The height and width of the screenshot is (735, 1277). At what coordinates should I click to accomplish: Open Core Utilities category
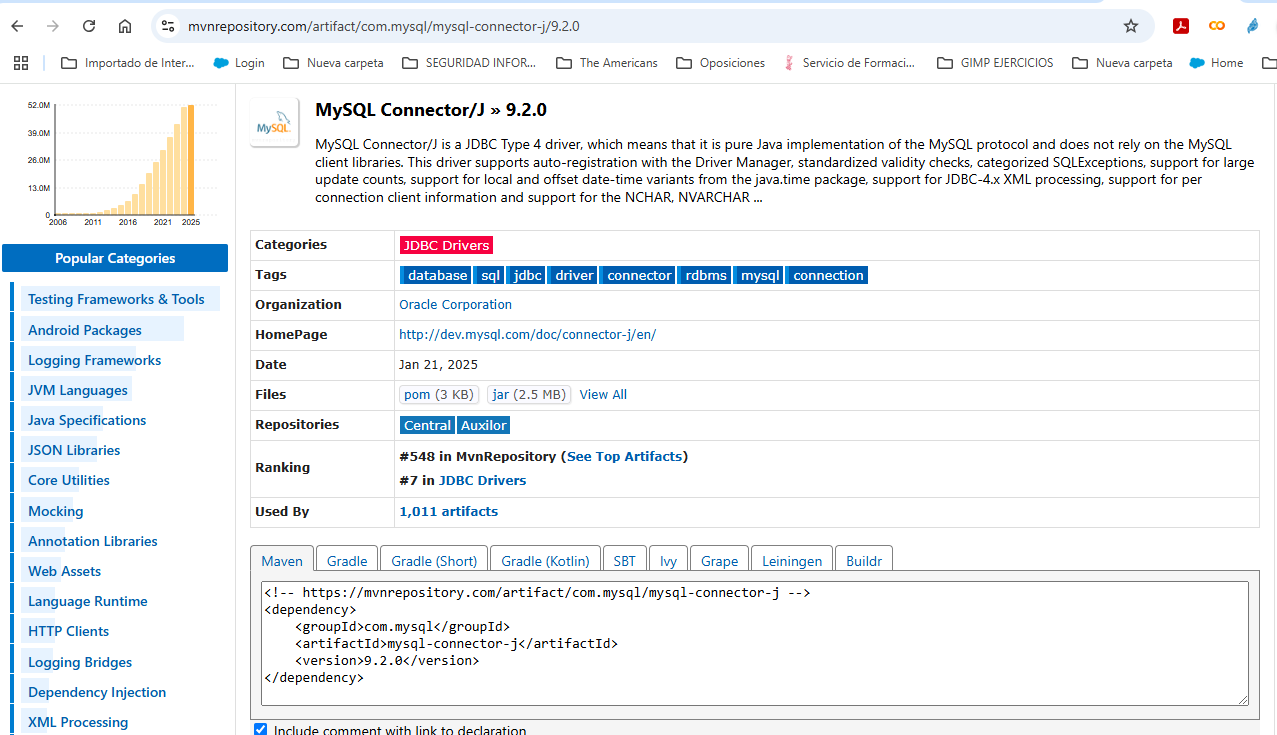[x=69, y=480]
